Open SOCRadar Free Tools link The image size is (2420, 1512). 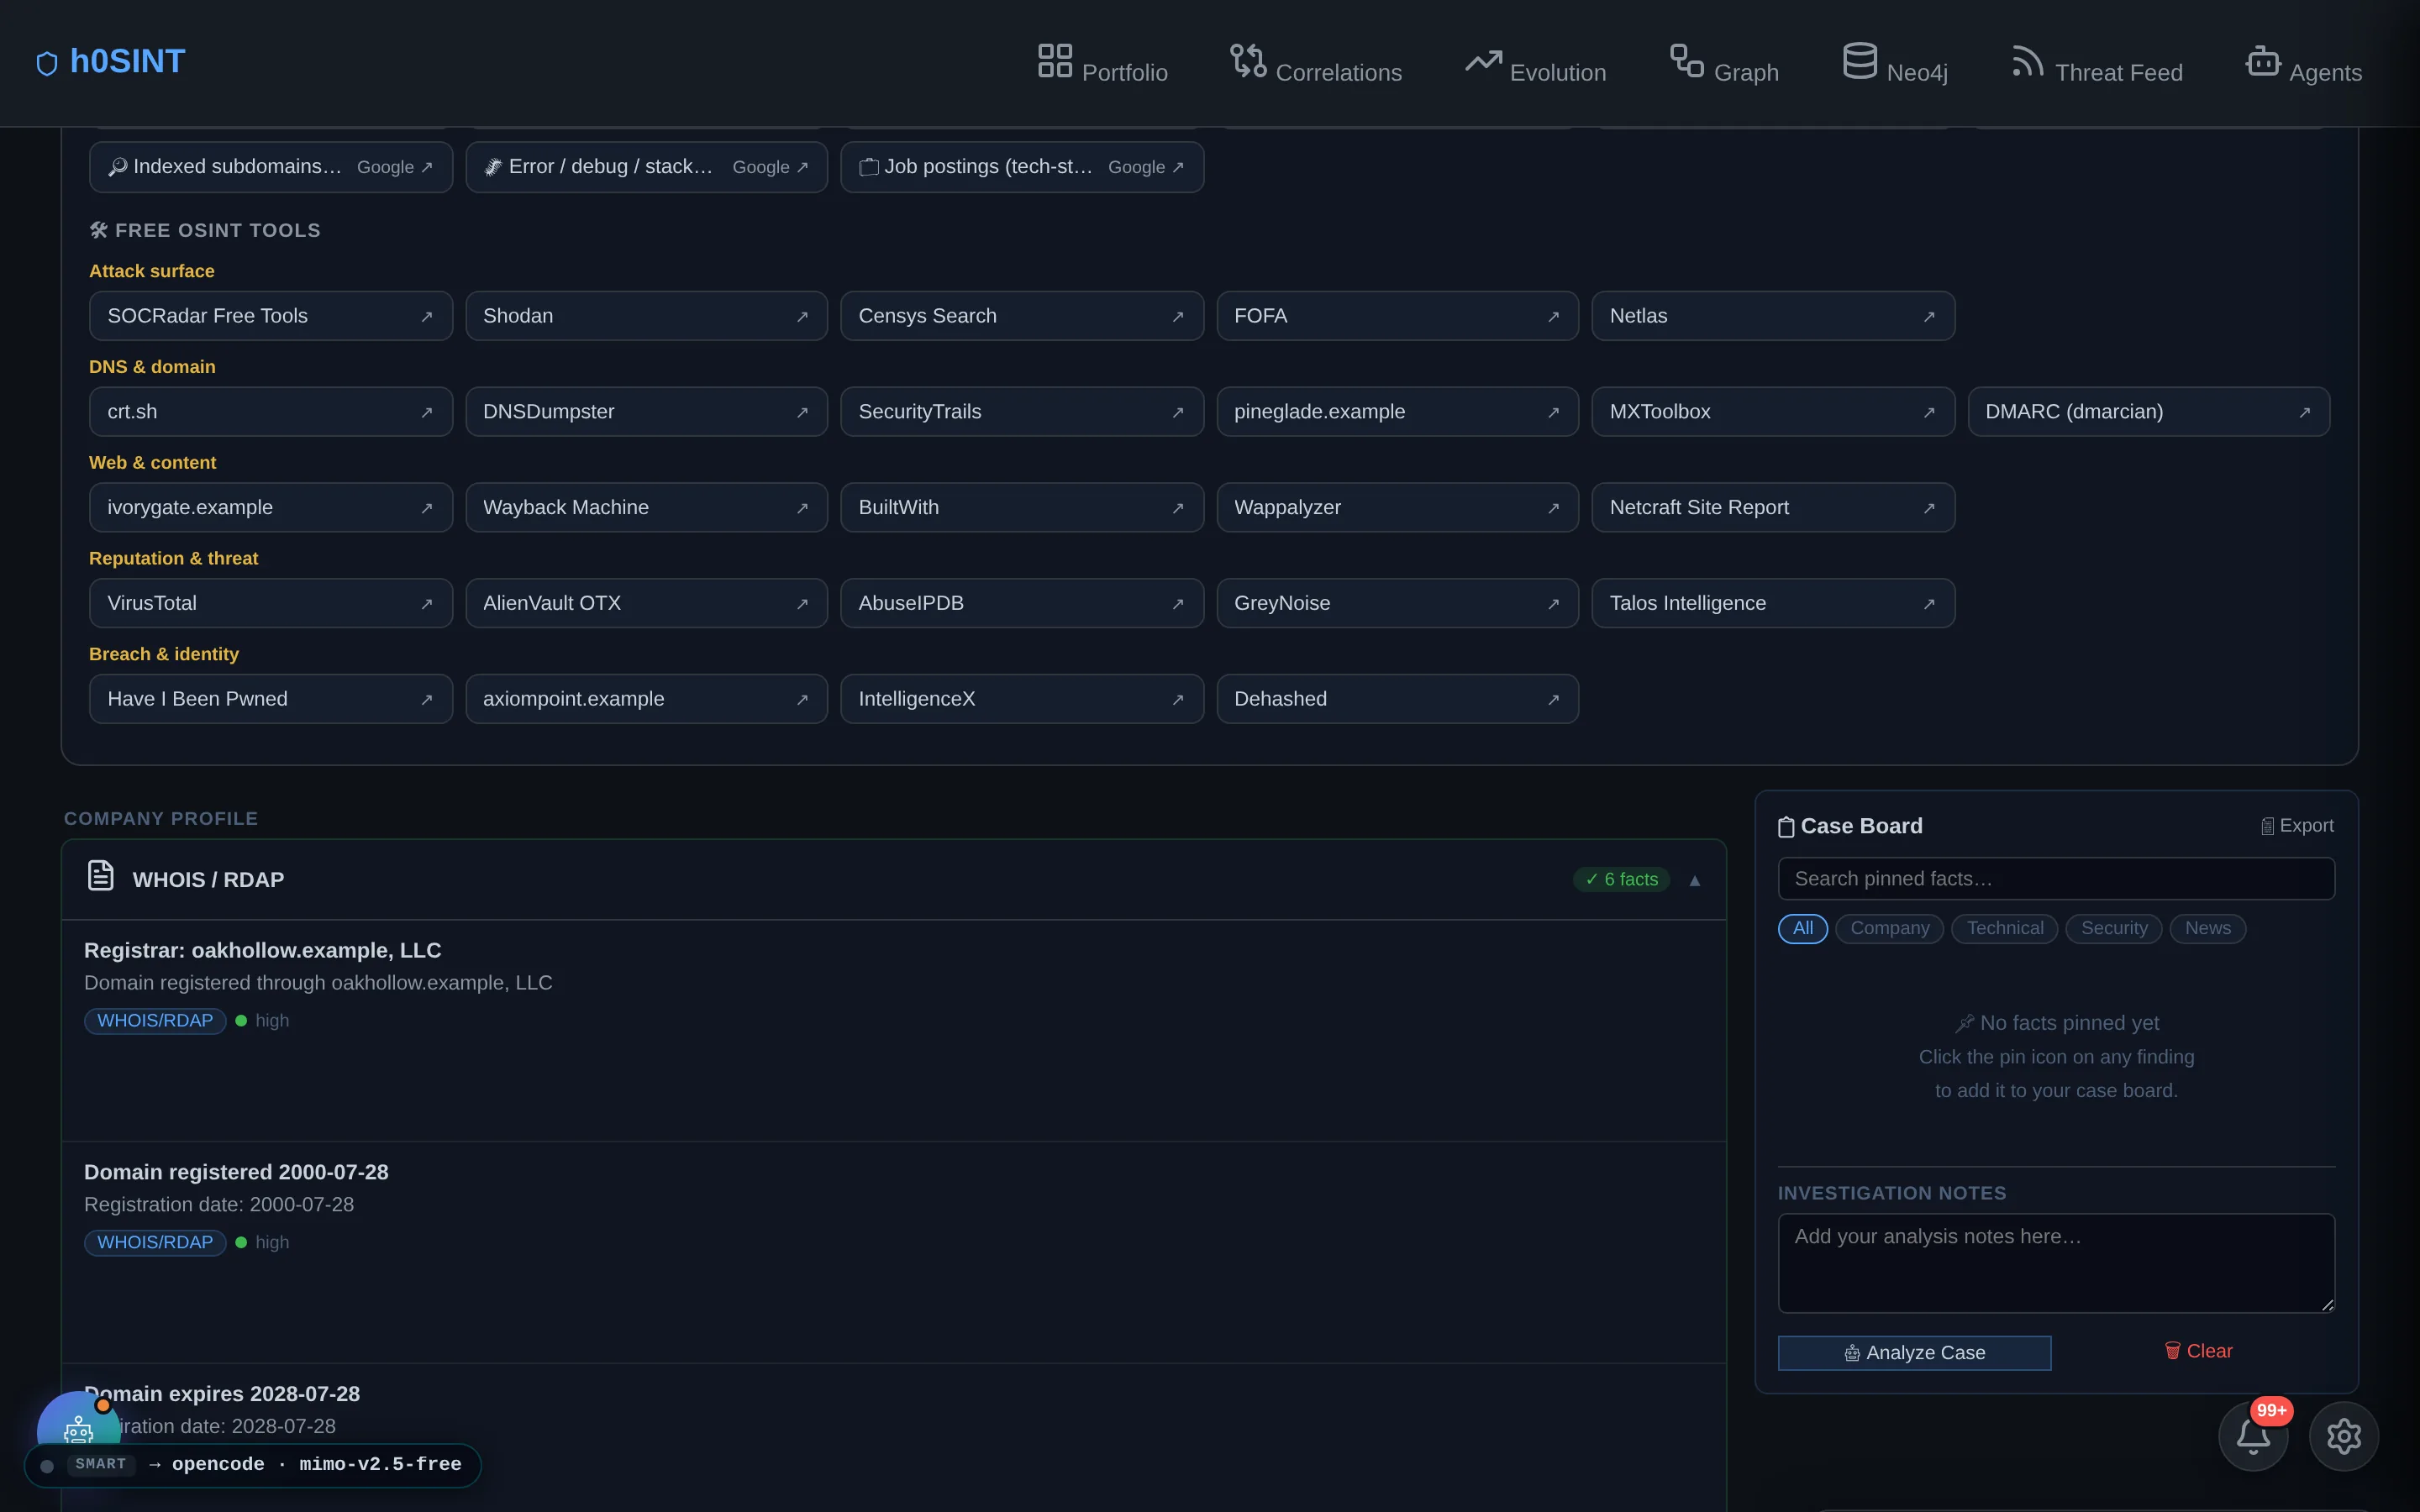[x=270, y=316]
